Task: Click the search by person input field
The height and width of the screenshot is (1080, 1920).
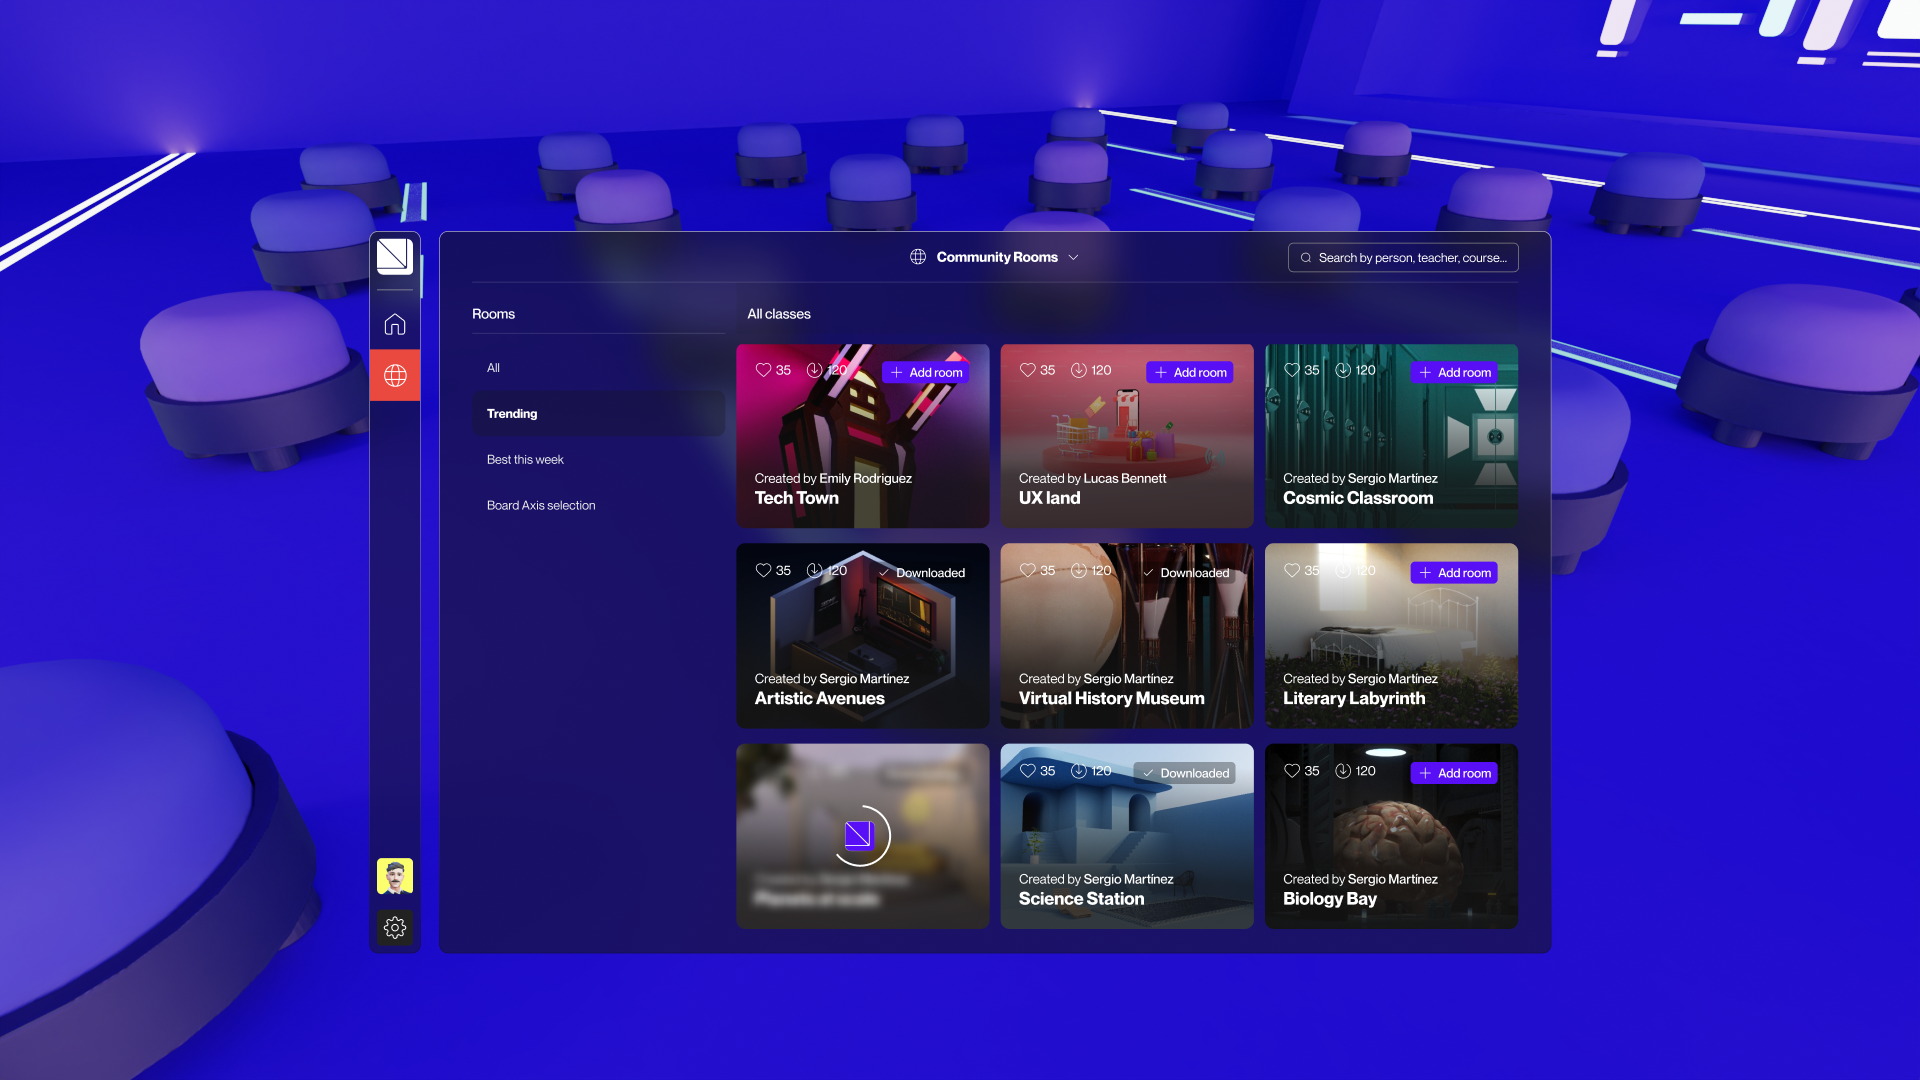Action: click(1410, 257)
